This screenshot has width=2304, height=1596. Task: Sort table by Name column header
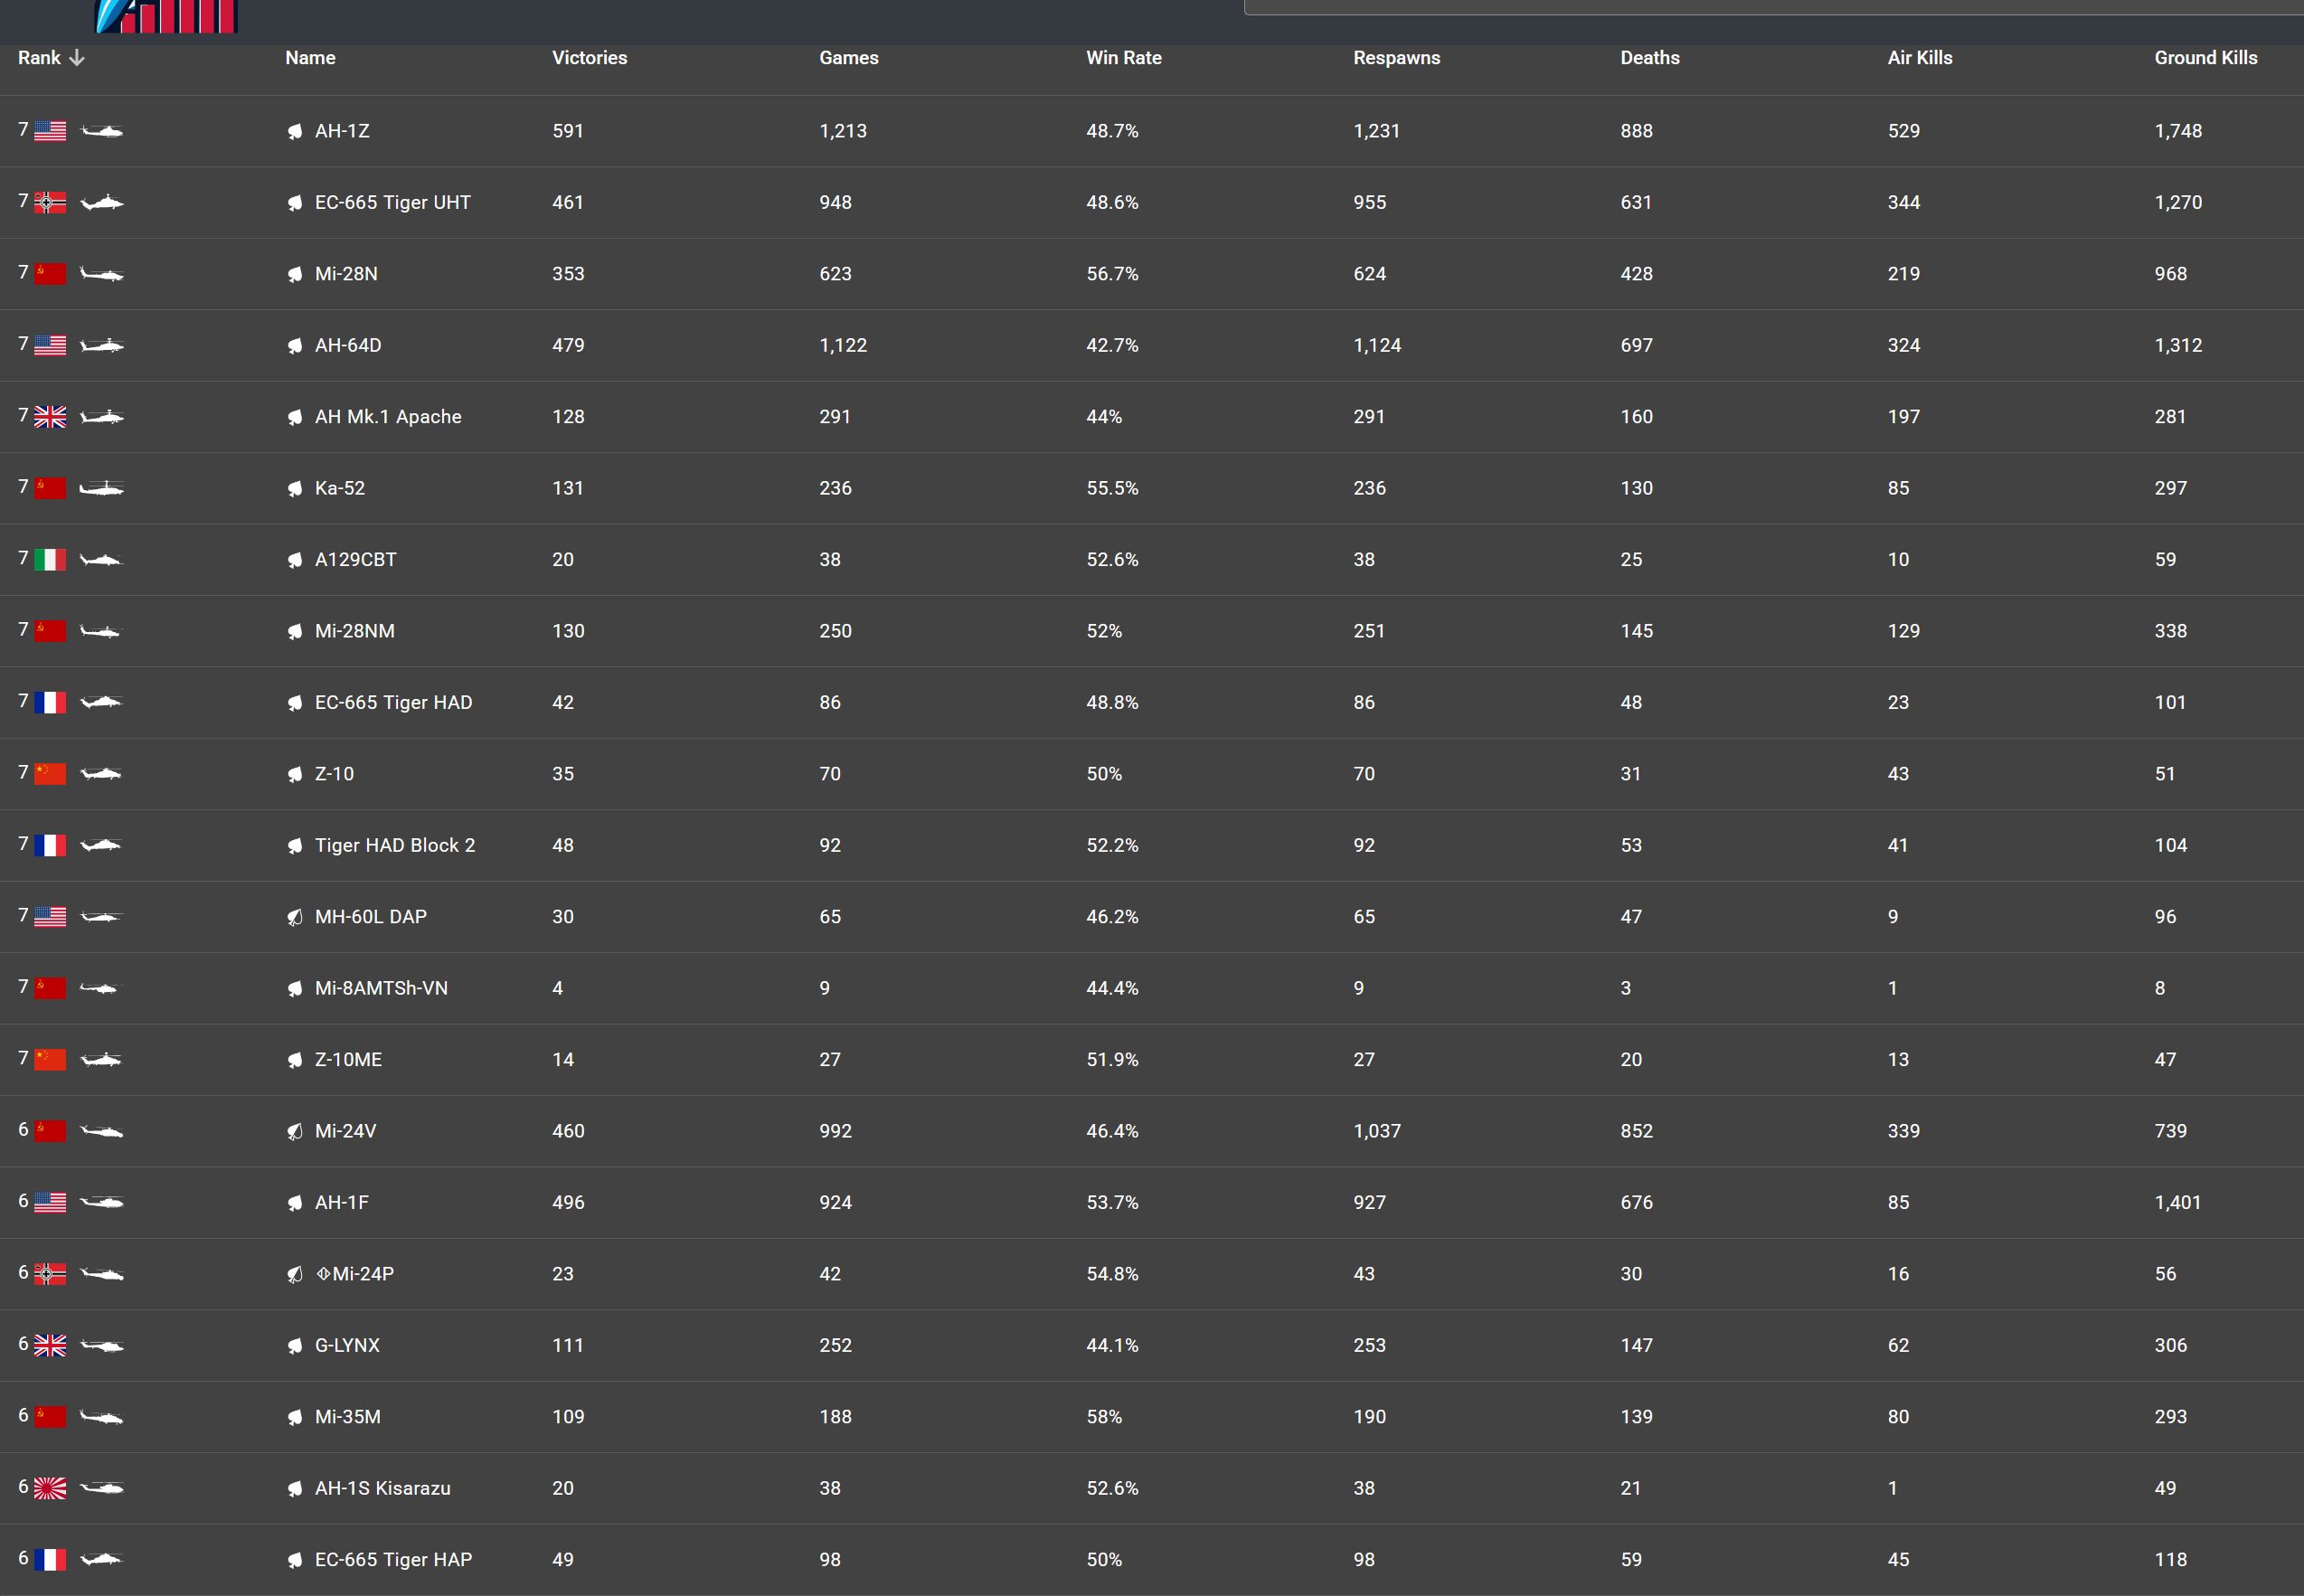(x=310, y=58)
